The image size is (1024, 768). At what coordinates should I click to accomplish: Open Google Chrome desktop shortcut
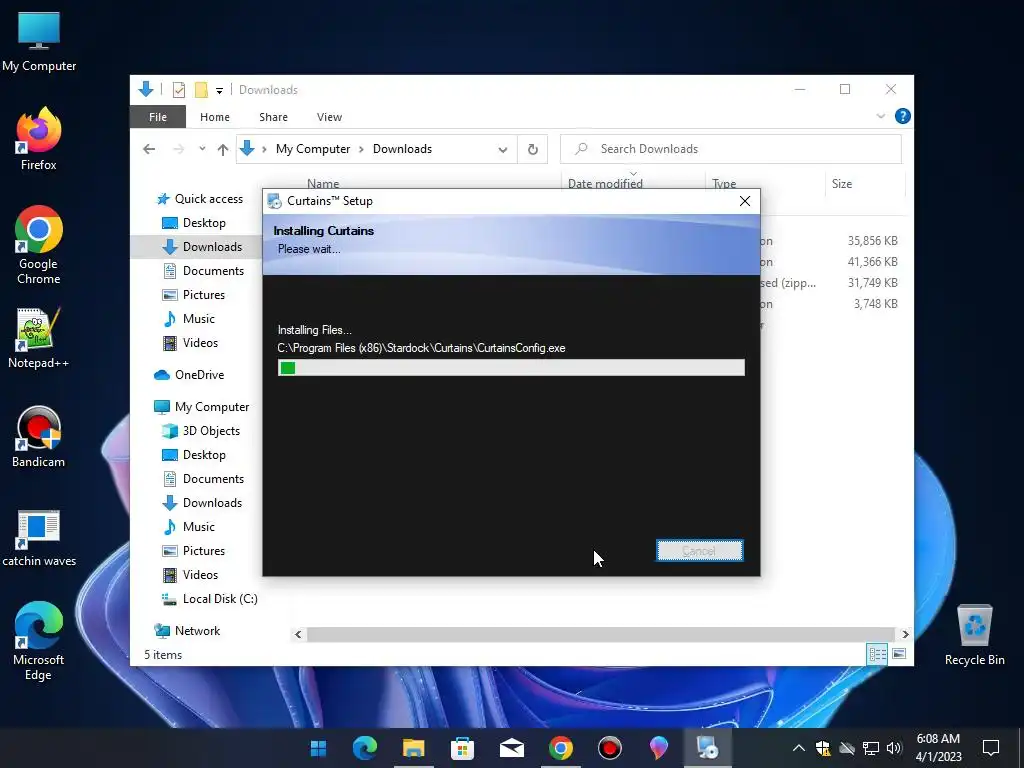point(39,245)
